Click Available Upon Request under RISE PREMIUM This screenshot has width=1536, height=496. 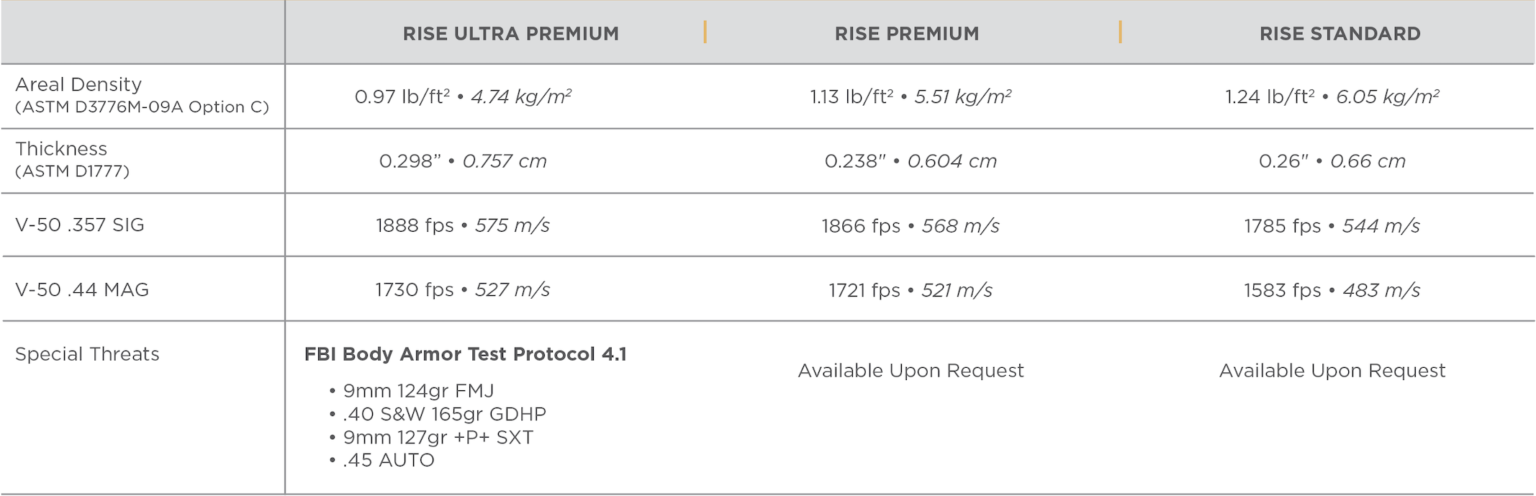[x=911, y=371]
